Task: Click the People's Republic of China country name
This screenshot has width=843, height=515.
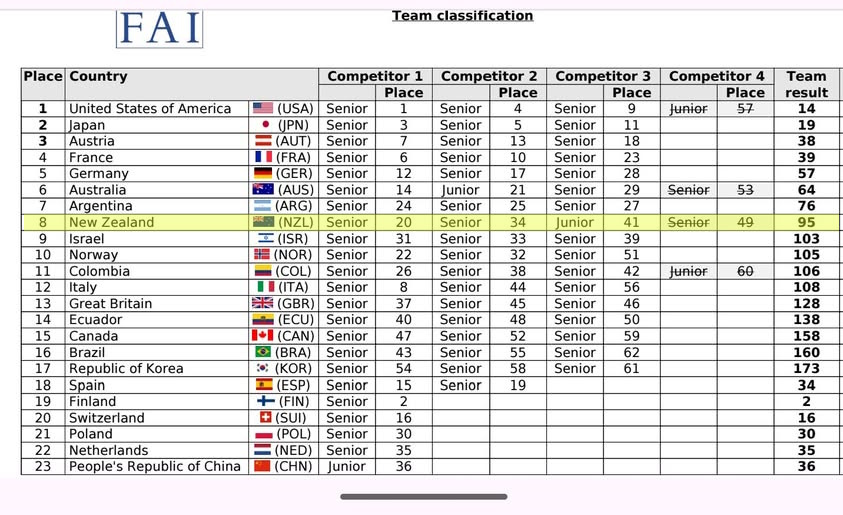Action: click(x=155, y=466)
